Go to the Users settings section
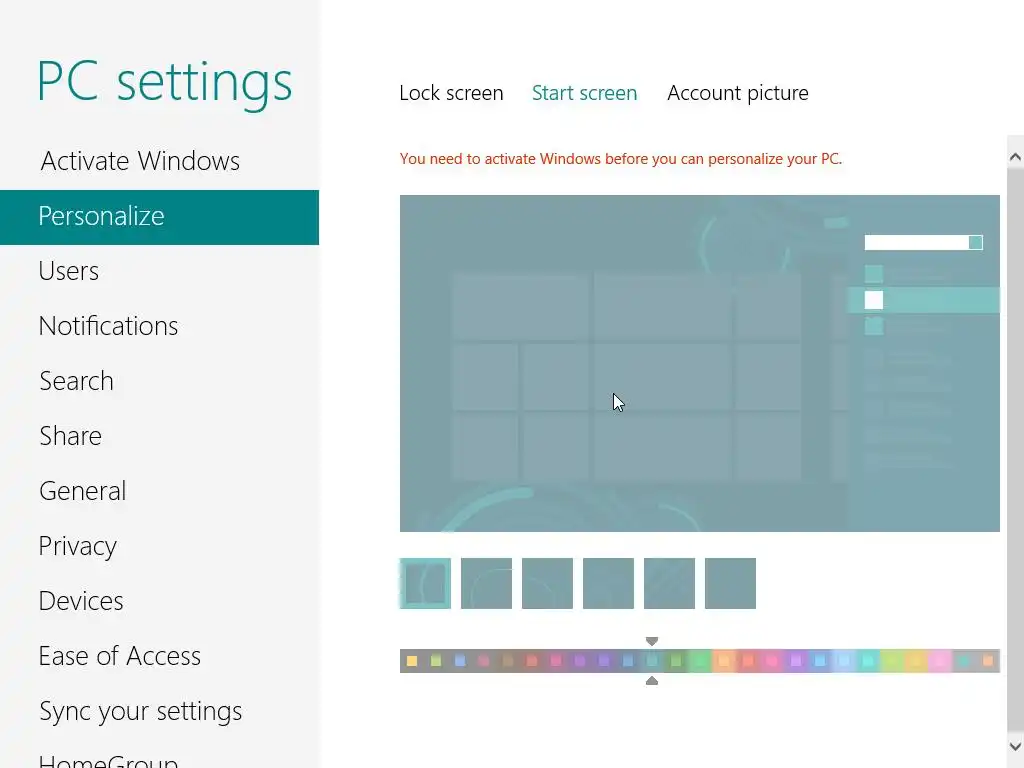The width and height of the screenshot is (1024, 768). point(159,271)
